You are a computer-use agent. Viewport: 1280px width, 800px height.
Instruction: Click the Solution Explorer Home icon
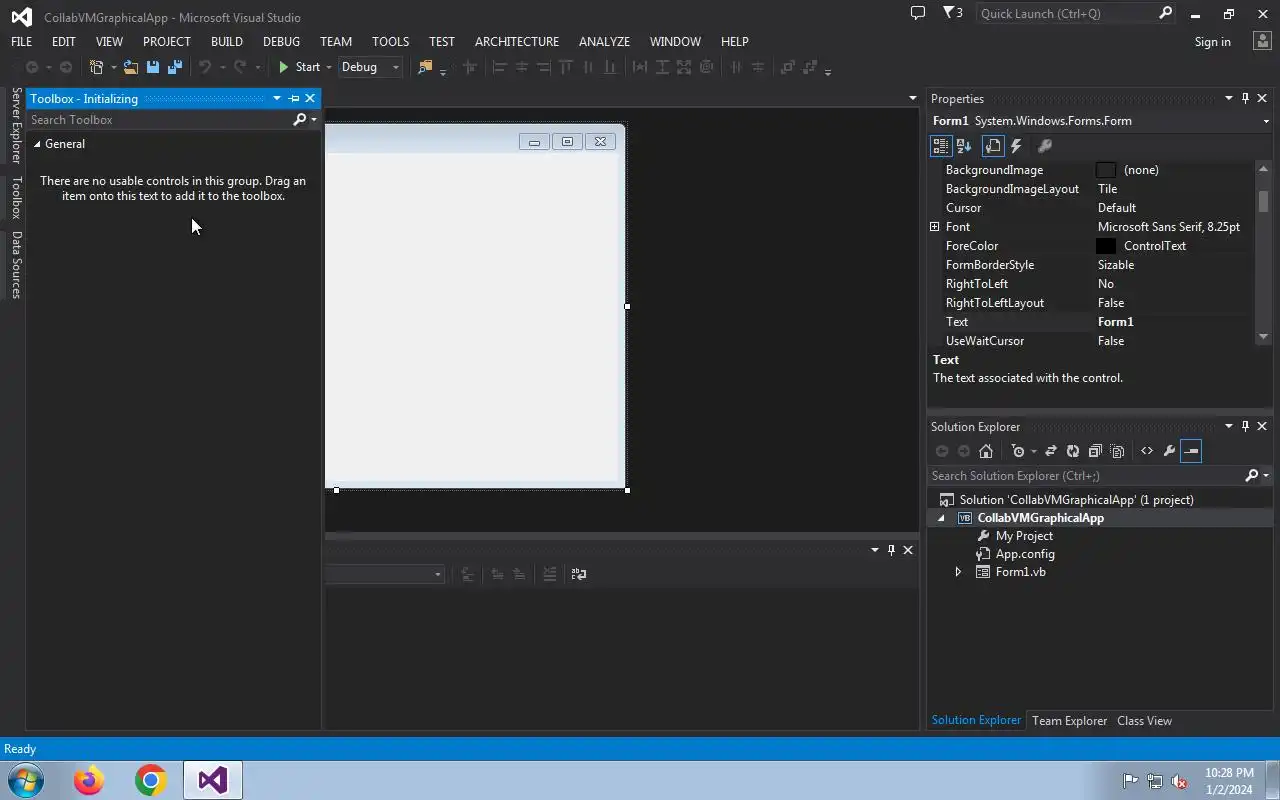986,451
